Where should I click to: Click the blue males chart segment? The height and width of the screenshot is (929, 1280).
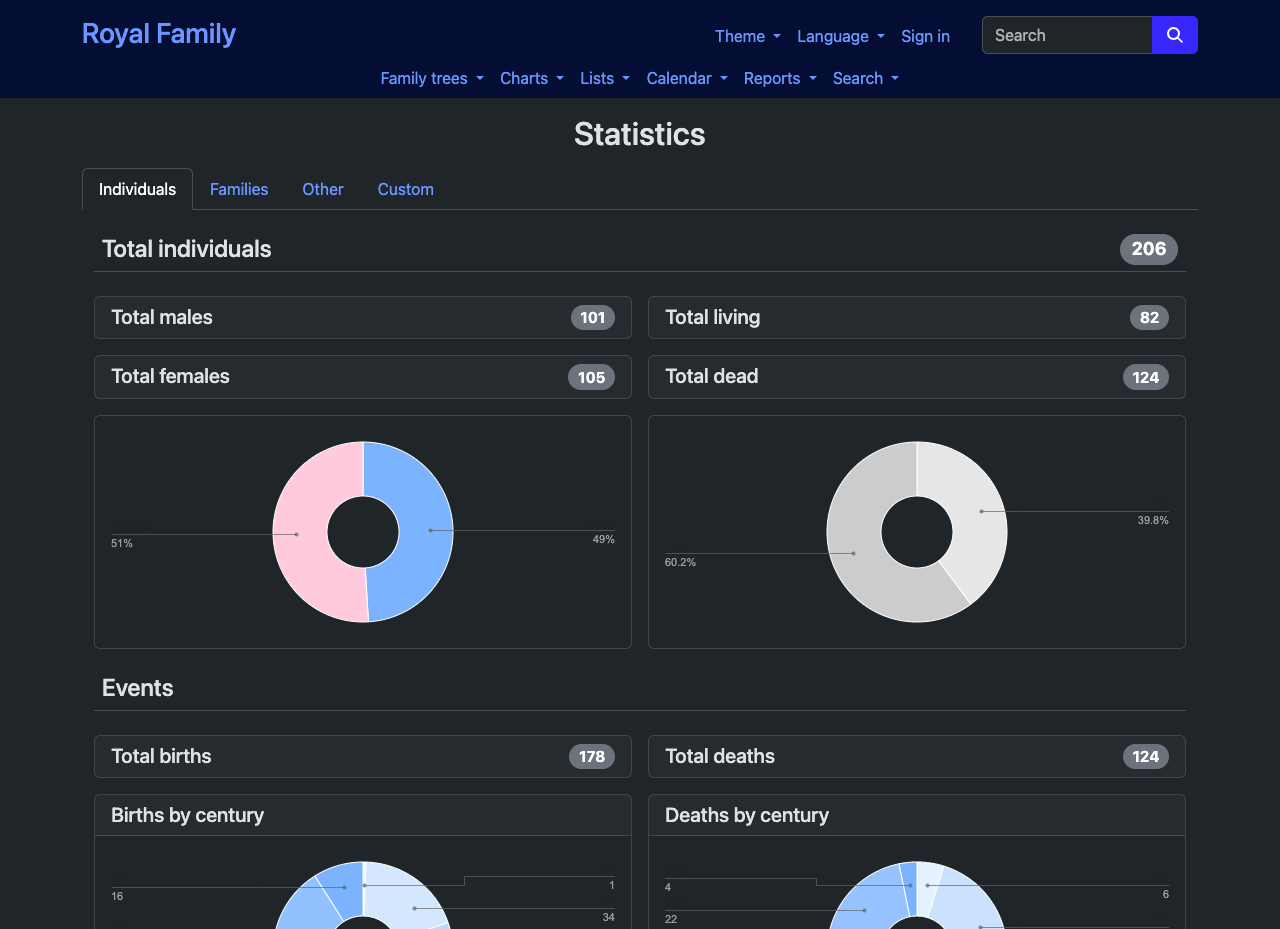pyautogui.click(x=425, y=530)
